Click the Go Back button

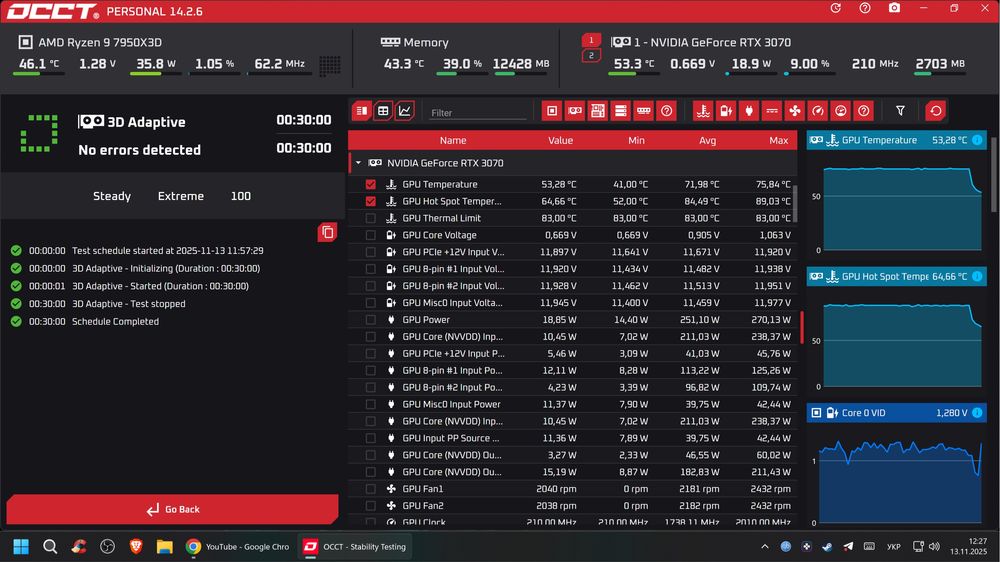[173, 509]
